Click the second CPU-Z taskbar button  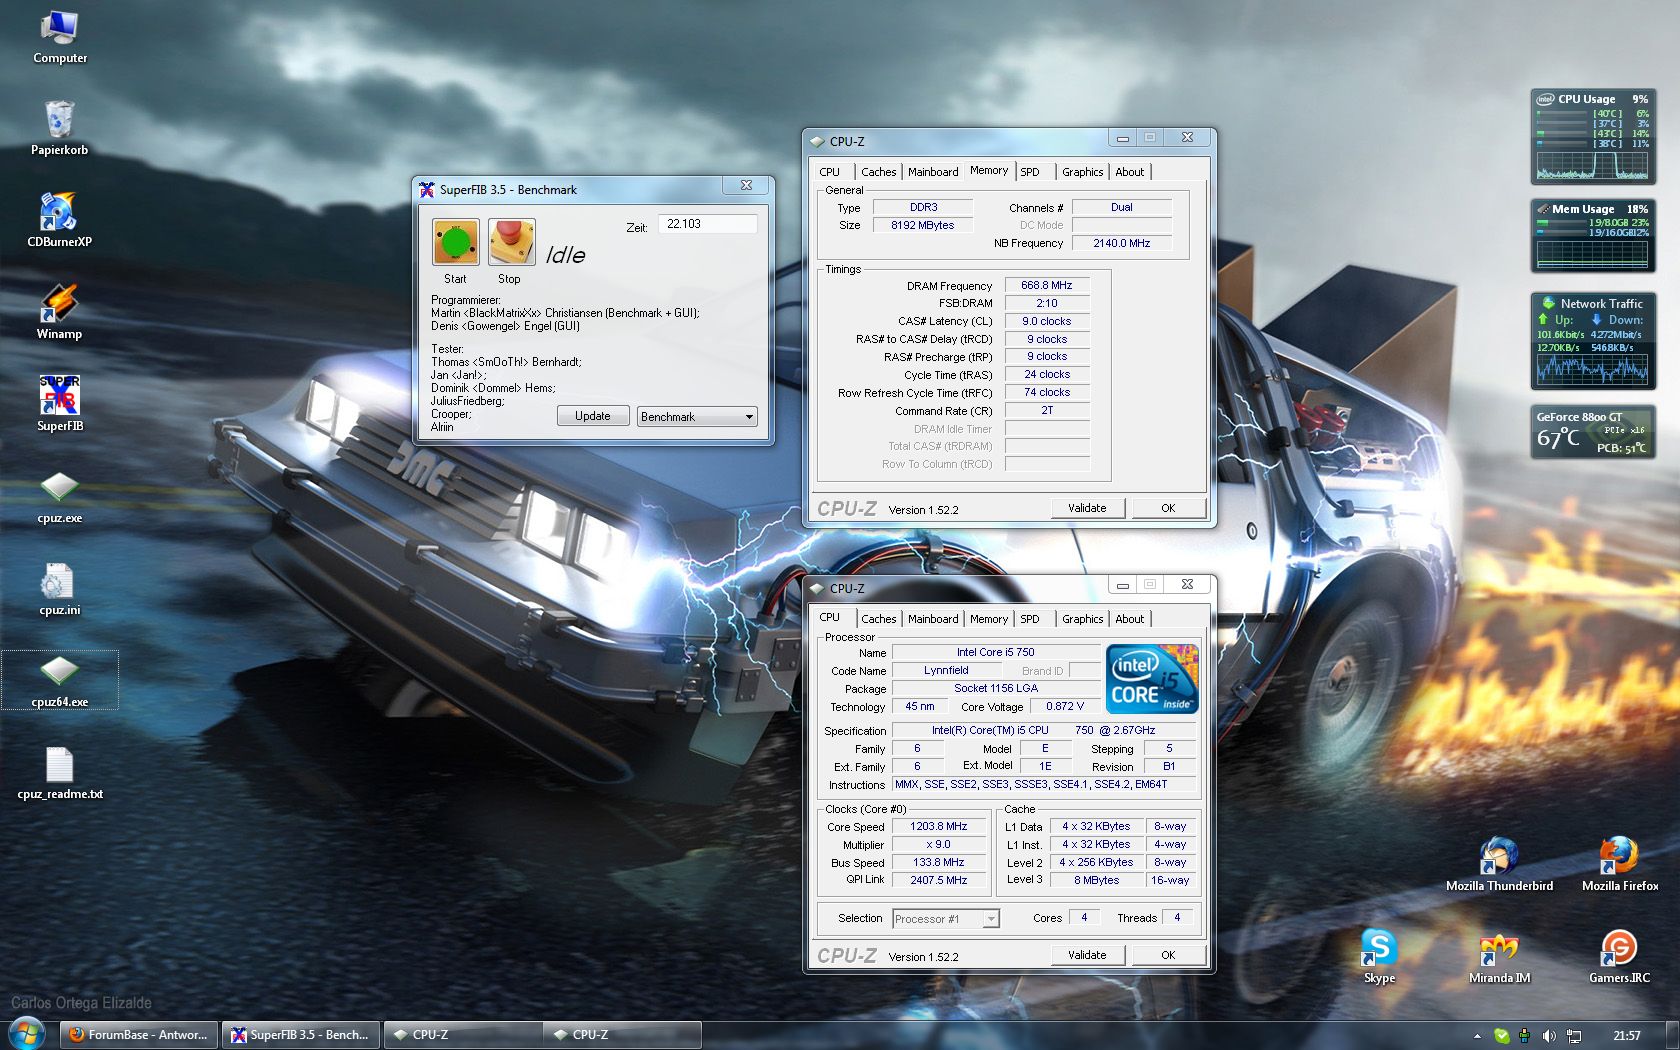tap(623, 1035)
